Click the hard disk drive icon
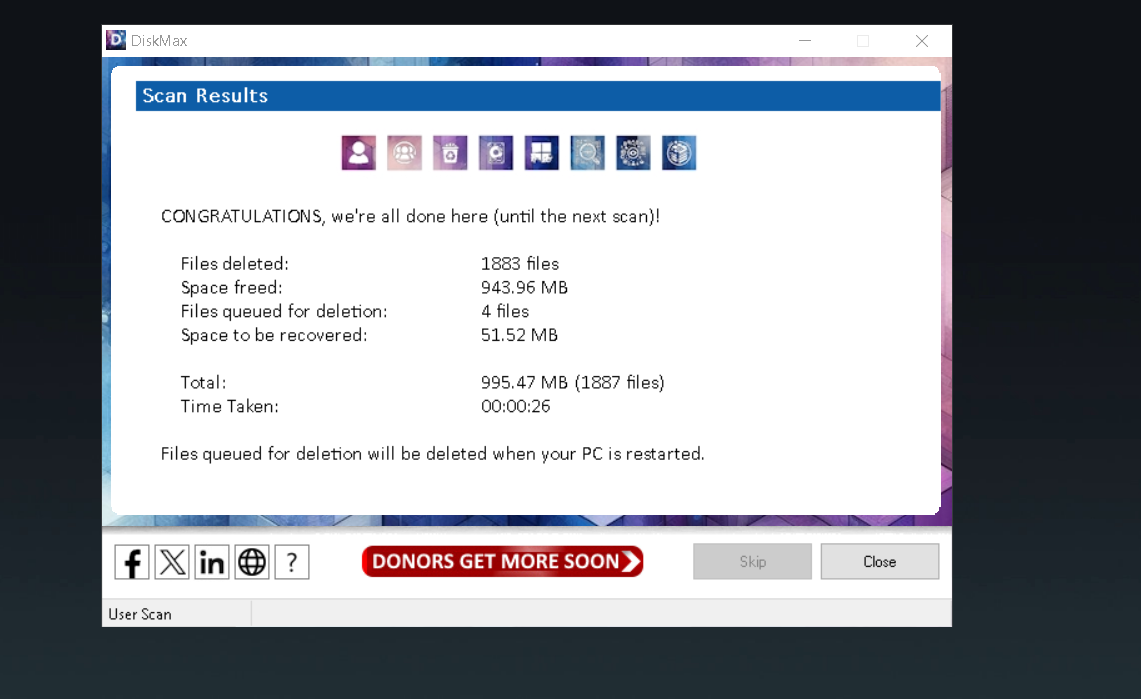The image size is (1141, 699). point(496,153)
